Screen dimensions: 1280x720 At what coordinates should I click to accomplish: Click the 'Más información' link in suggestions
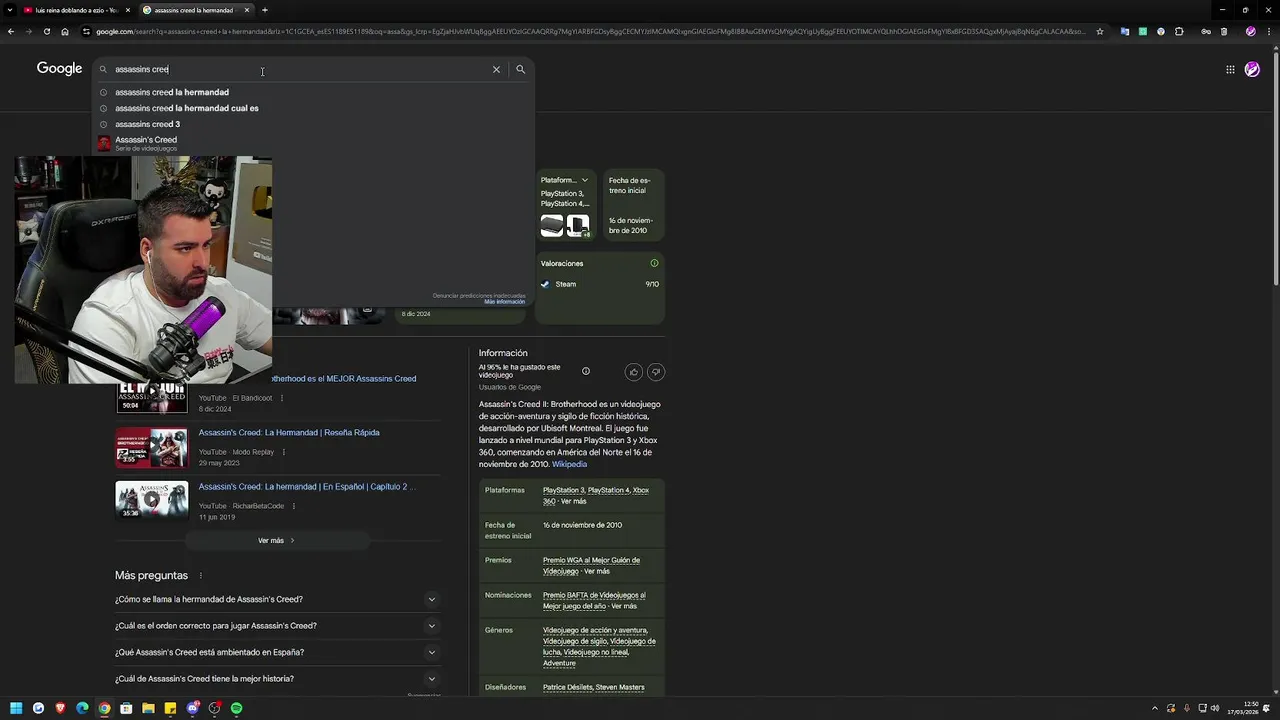tap(505, 301)
